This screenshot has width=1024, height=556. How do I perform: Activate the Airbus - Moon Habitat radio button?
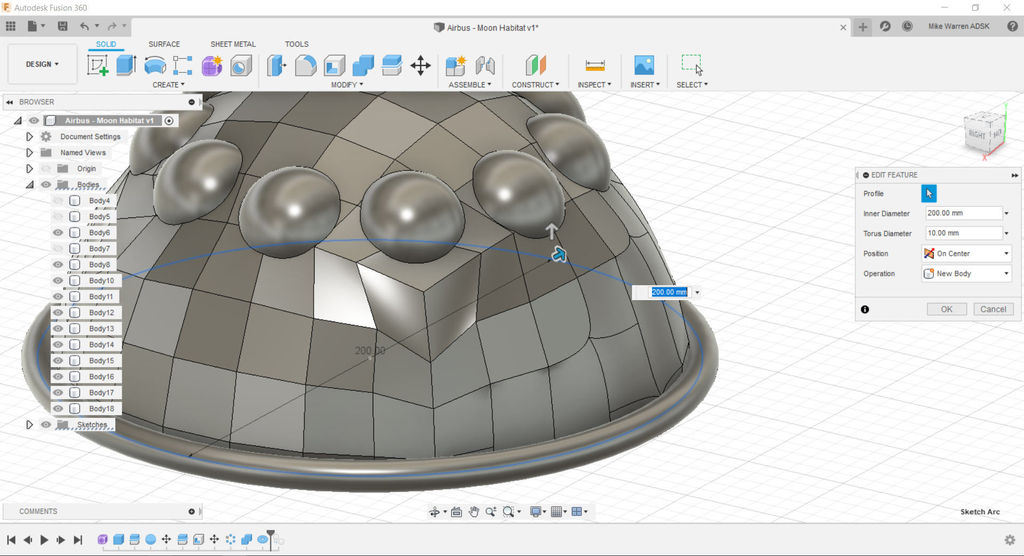169,120
